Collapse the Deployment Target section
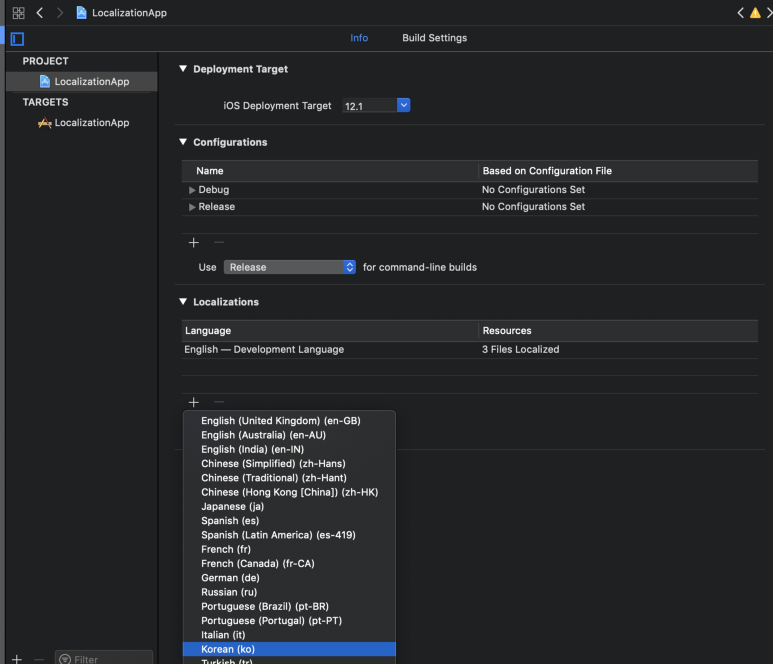The image size is (773, 664). 183,69
